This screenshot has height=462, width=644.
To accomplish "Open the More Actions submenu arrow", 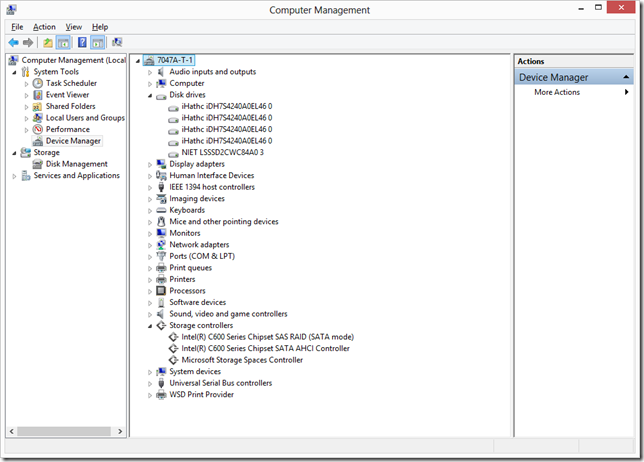I will tap(626, 92).
